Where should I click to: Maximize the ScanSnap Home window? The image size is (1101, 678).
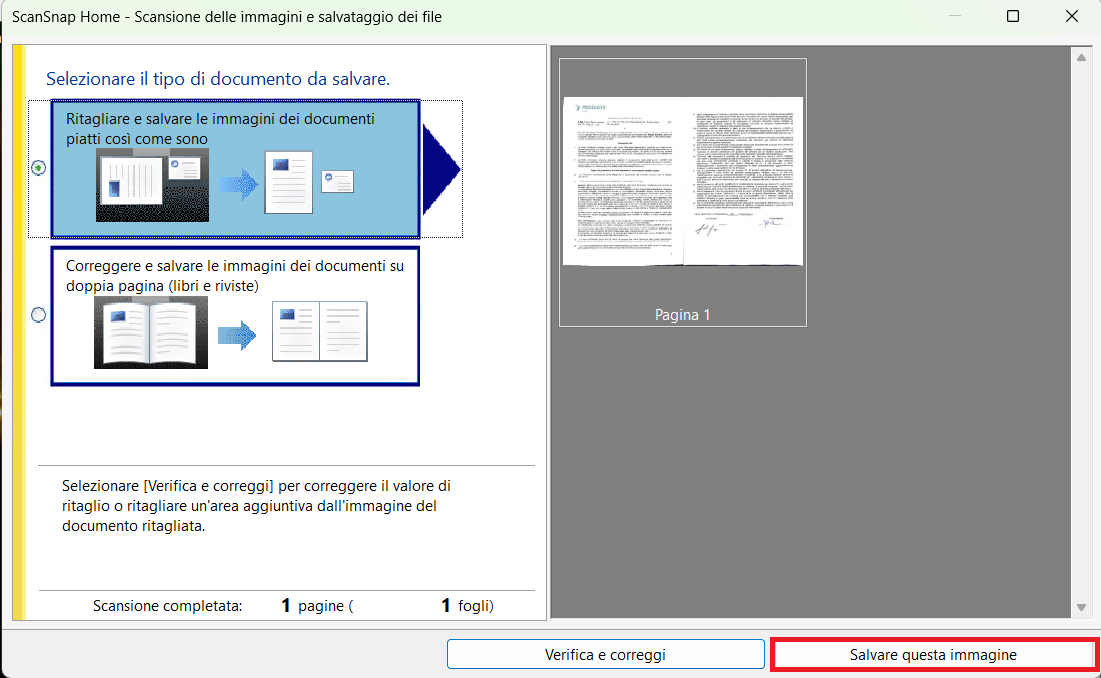click(1012, 16)
